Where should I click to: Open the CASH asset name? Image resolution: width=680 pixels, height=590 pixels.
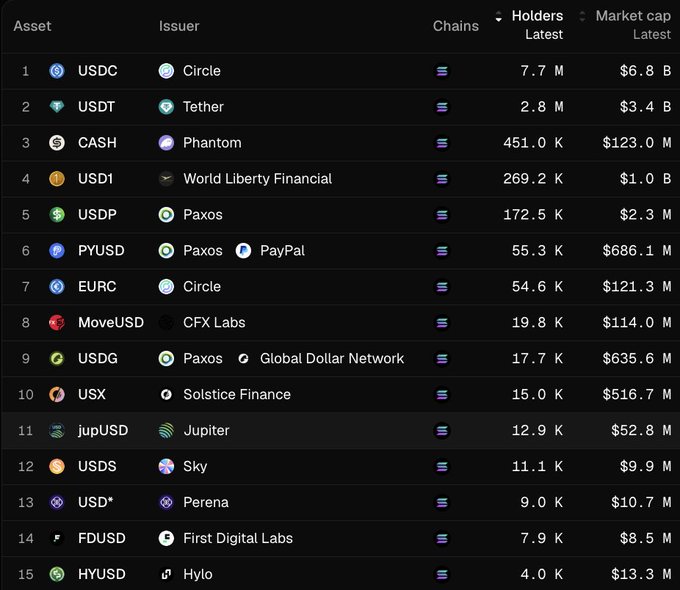97,143
